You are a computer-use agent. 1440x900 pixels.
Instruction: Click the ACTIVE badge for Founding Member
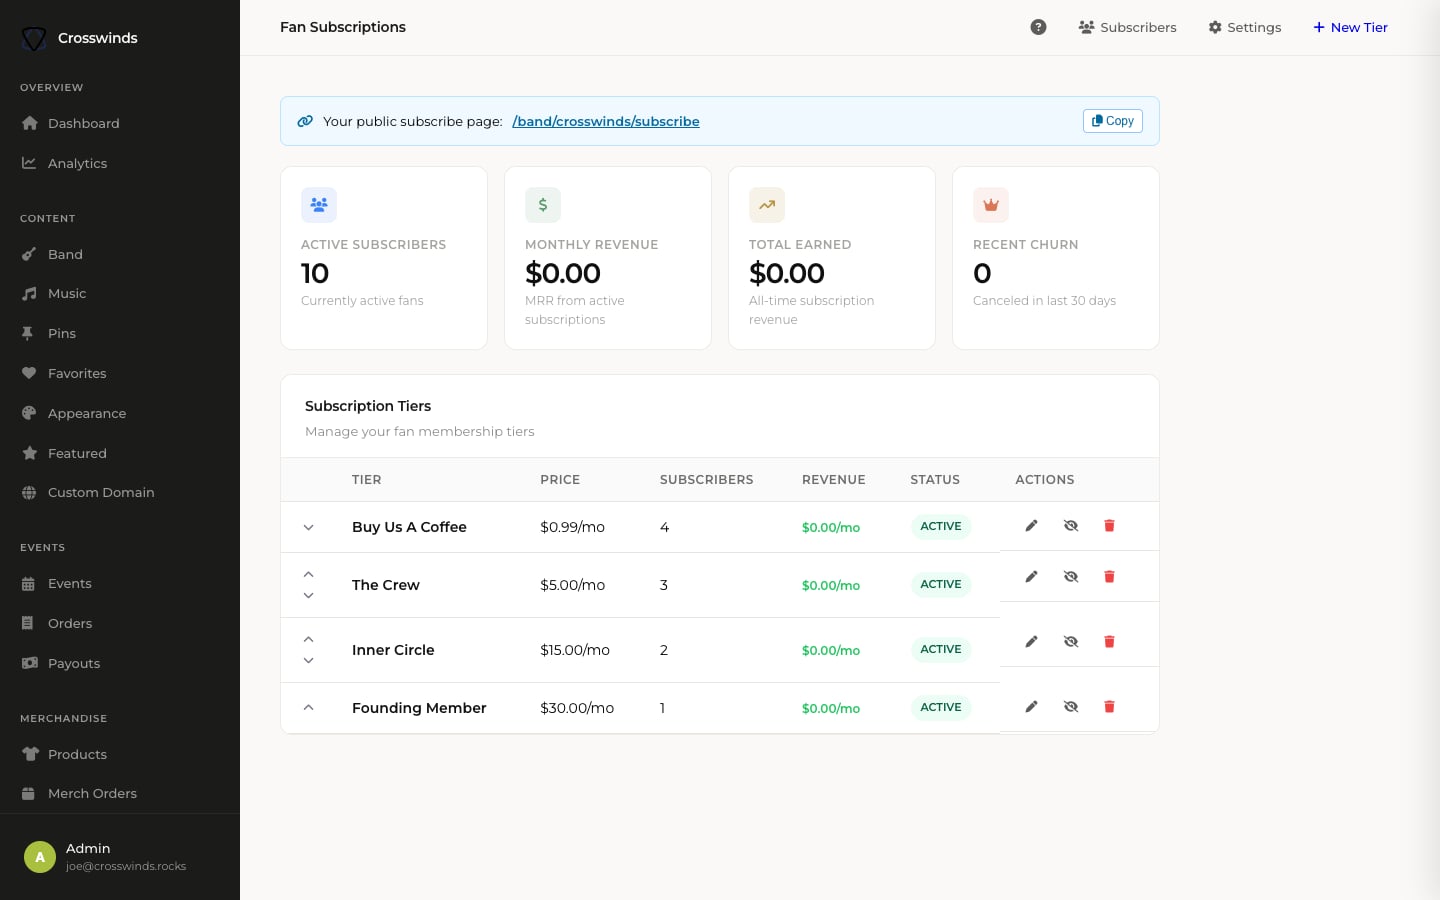(940, 707)
